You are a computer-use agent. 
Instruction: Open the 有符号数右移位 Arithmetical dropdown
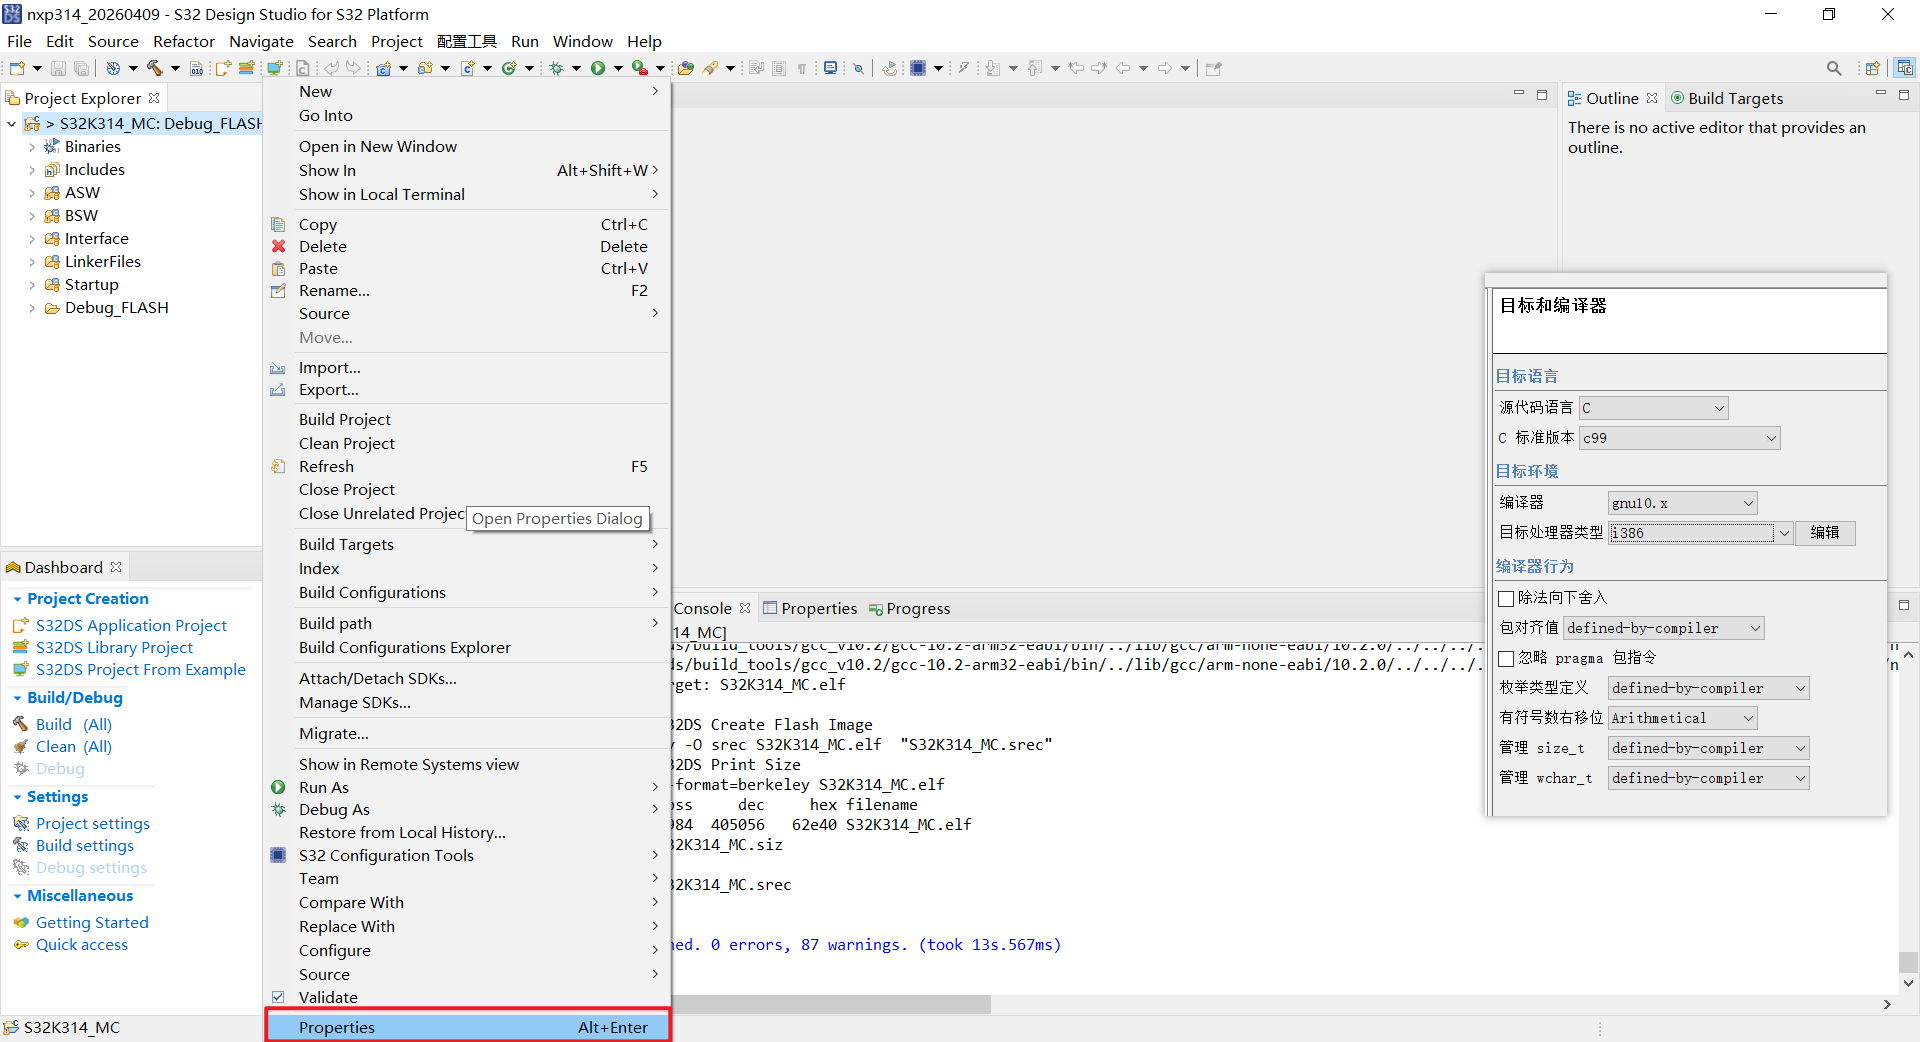click(1683, 718)
